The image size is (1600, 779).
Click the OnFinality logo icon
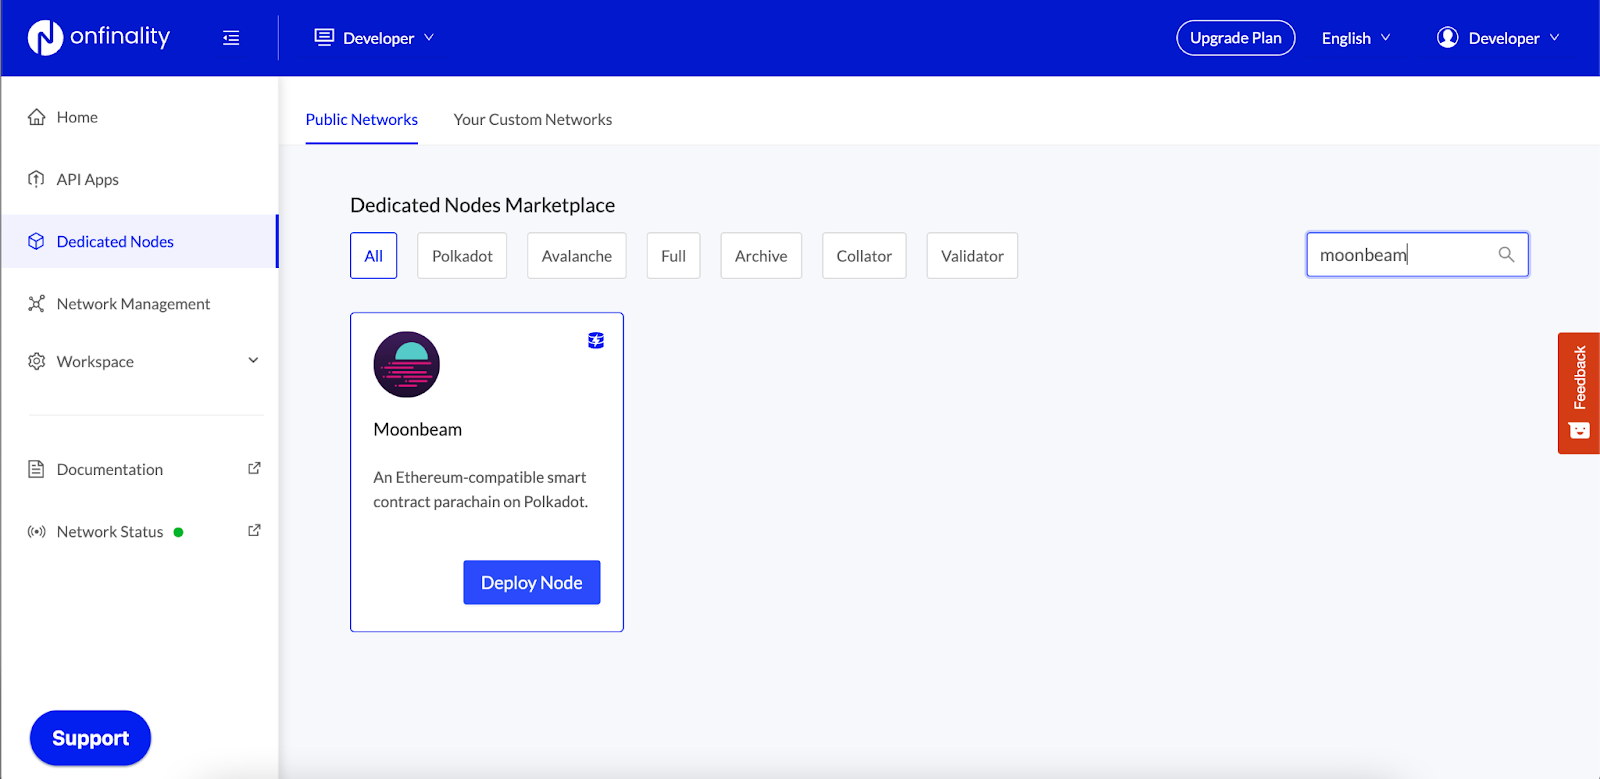(x=45, y=38)
